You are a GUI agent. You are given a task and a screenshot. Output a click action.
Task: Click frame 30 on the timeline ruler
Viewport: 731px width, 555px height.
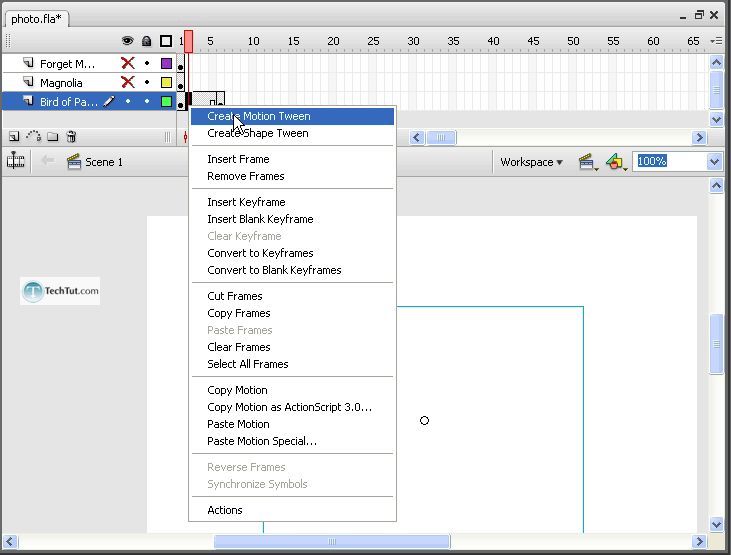coord(413,41)
